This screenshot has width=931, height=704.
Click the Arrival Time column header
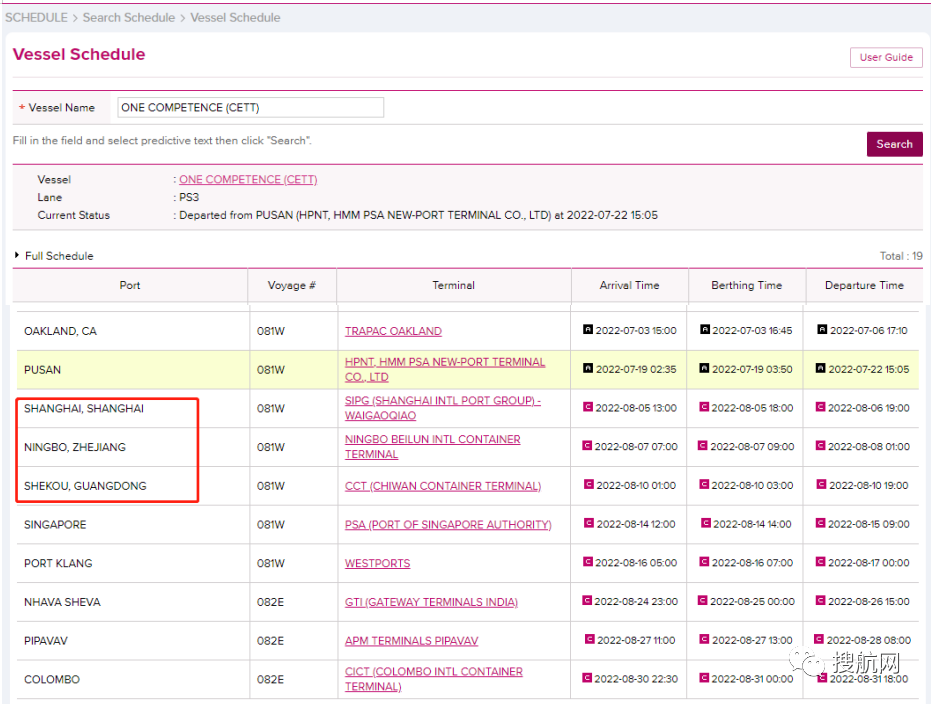tap(629, 285)
